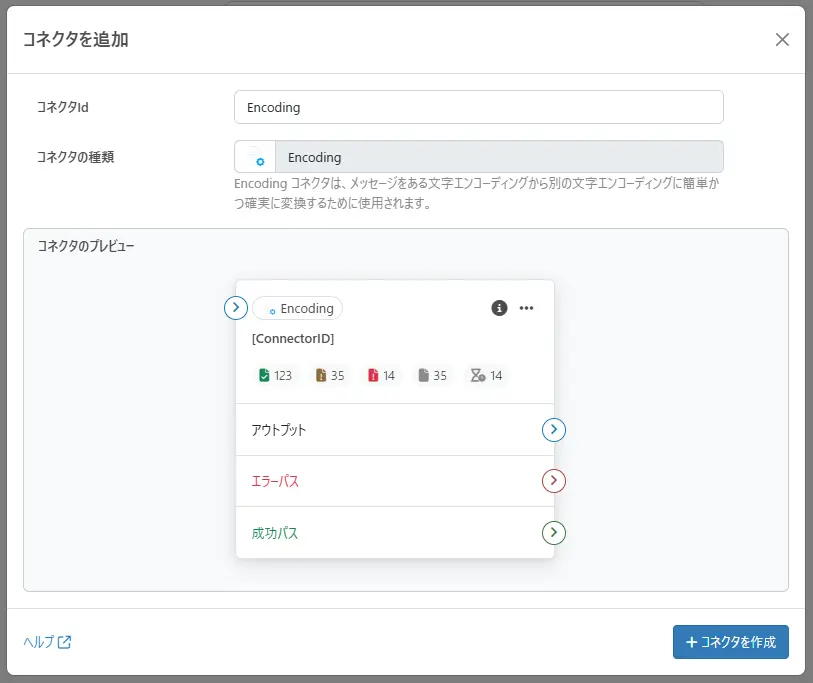This screenshot has width=813, height=683.
Task: Expand the red エラーパス chevron
Action: point(553,481)
